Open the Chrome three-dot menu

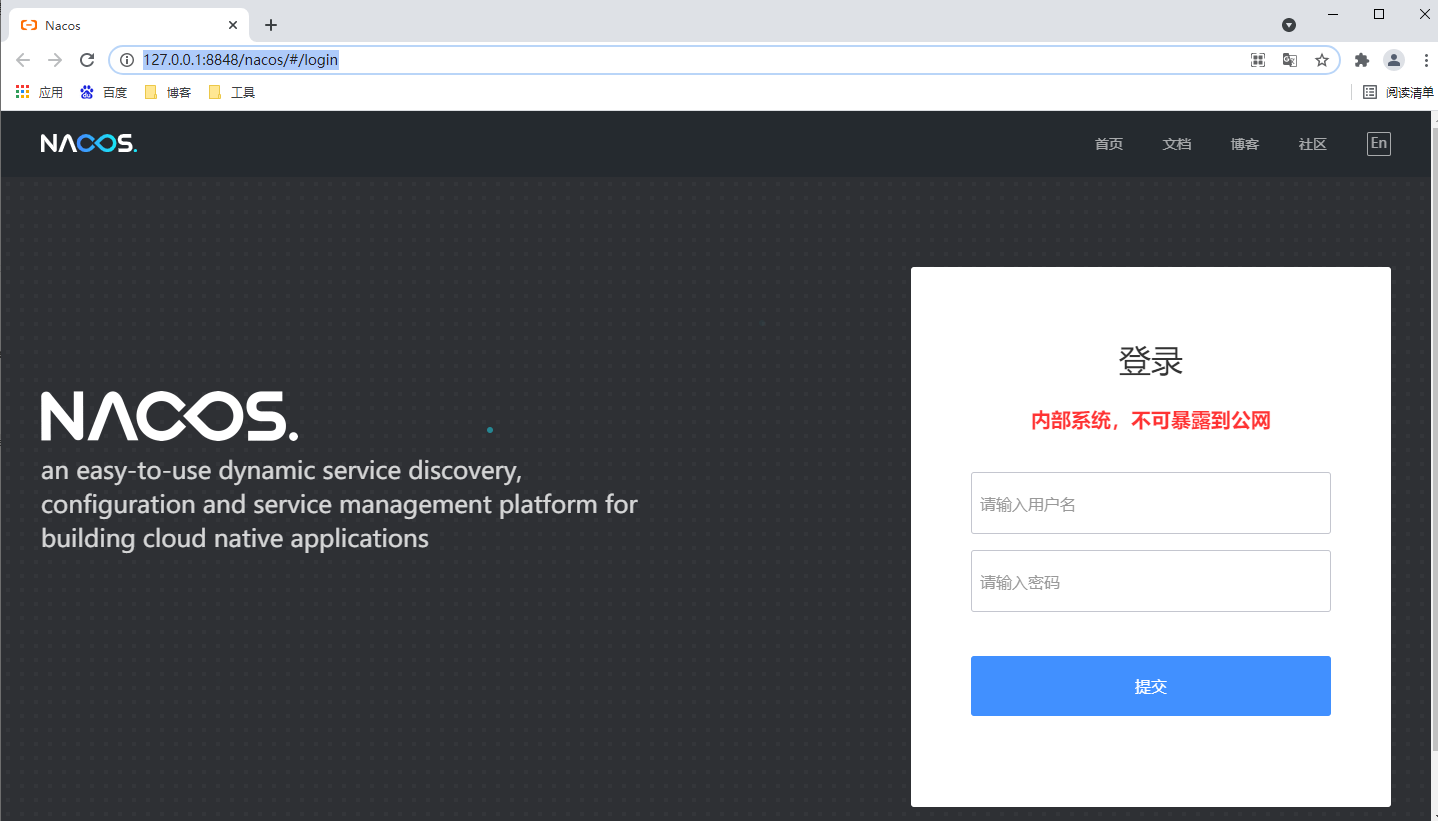pos(1426,60)
